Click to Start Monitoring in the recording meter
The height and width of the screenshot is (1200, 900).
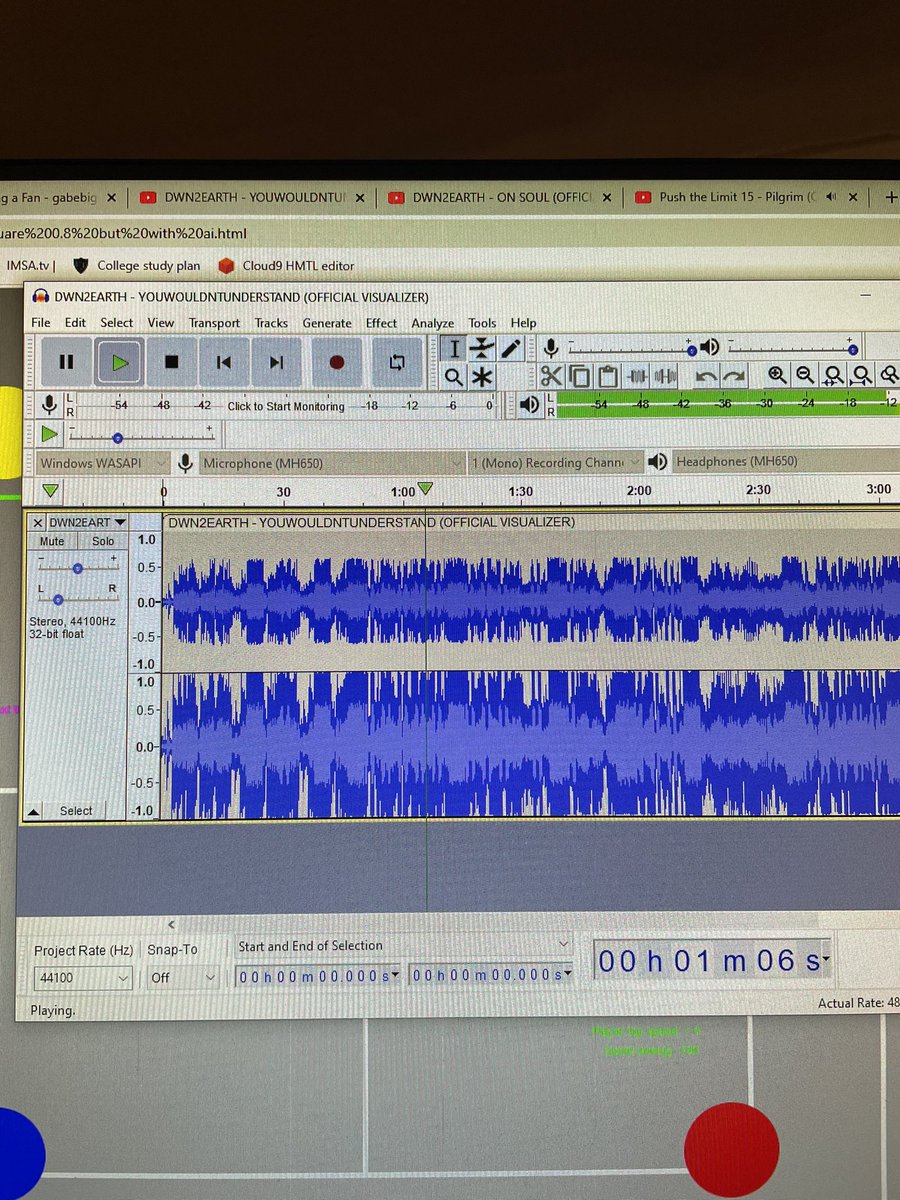point(285,406)
